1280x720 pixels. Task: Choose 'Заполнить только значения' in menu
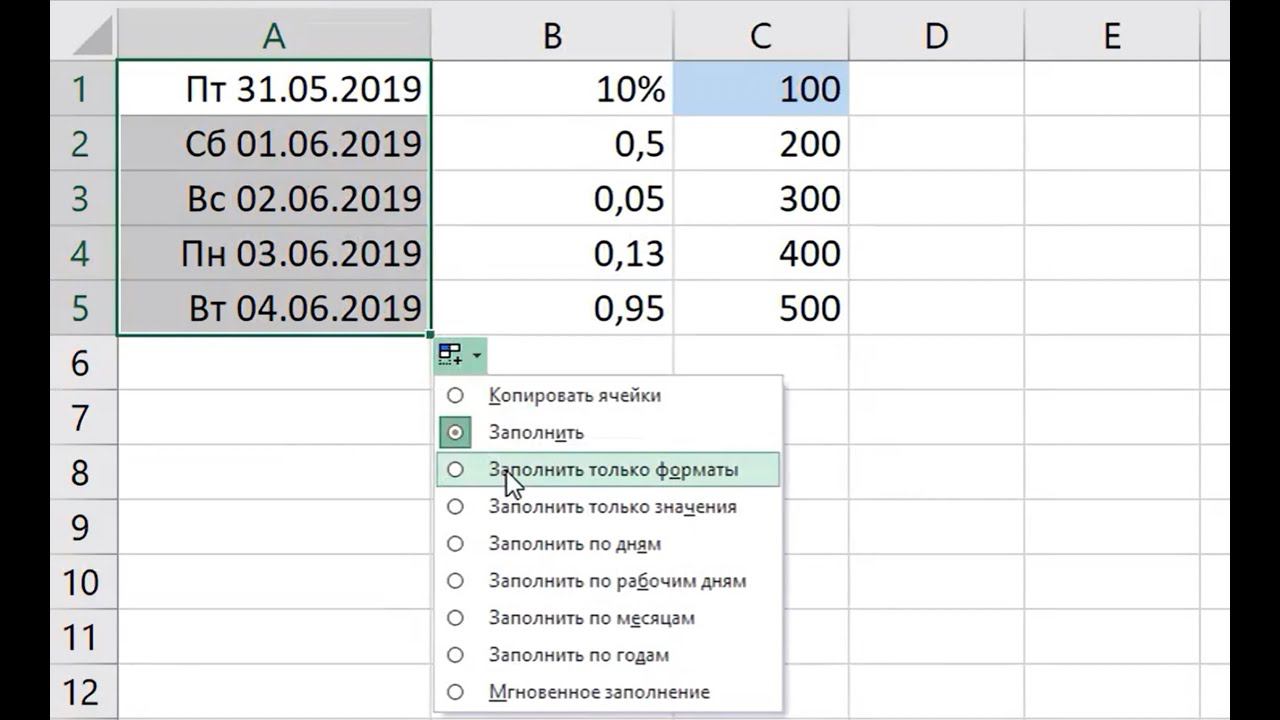(x=612, y=507)
